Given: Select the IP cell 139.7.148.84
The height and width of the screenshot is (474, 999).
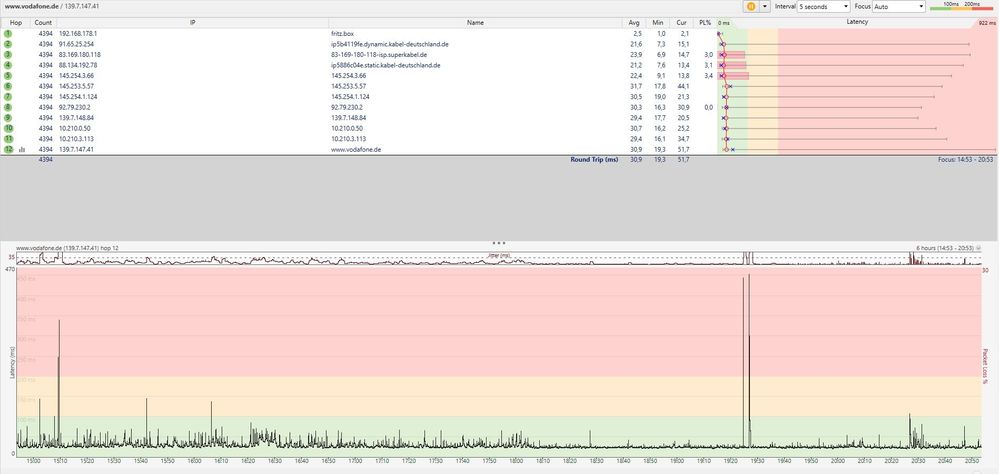Looking at the screenshot, I should click(x=76, y=118).
